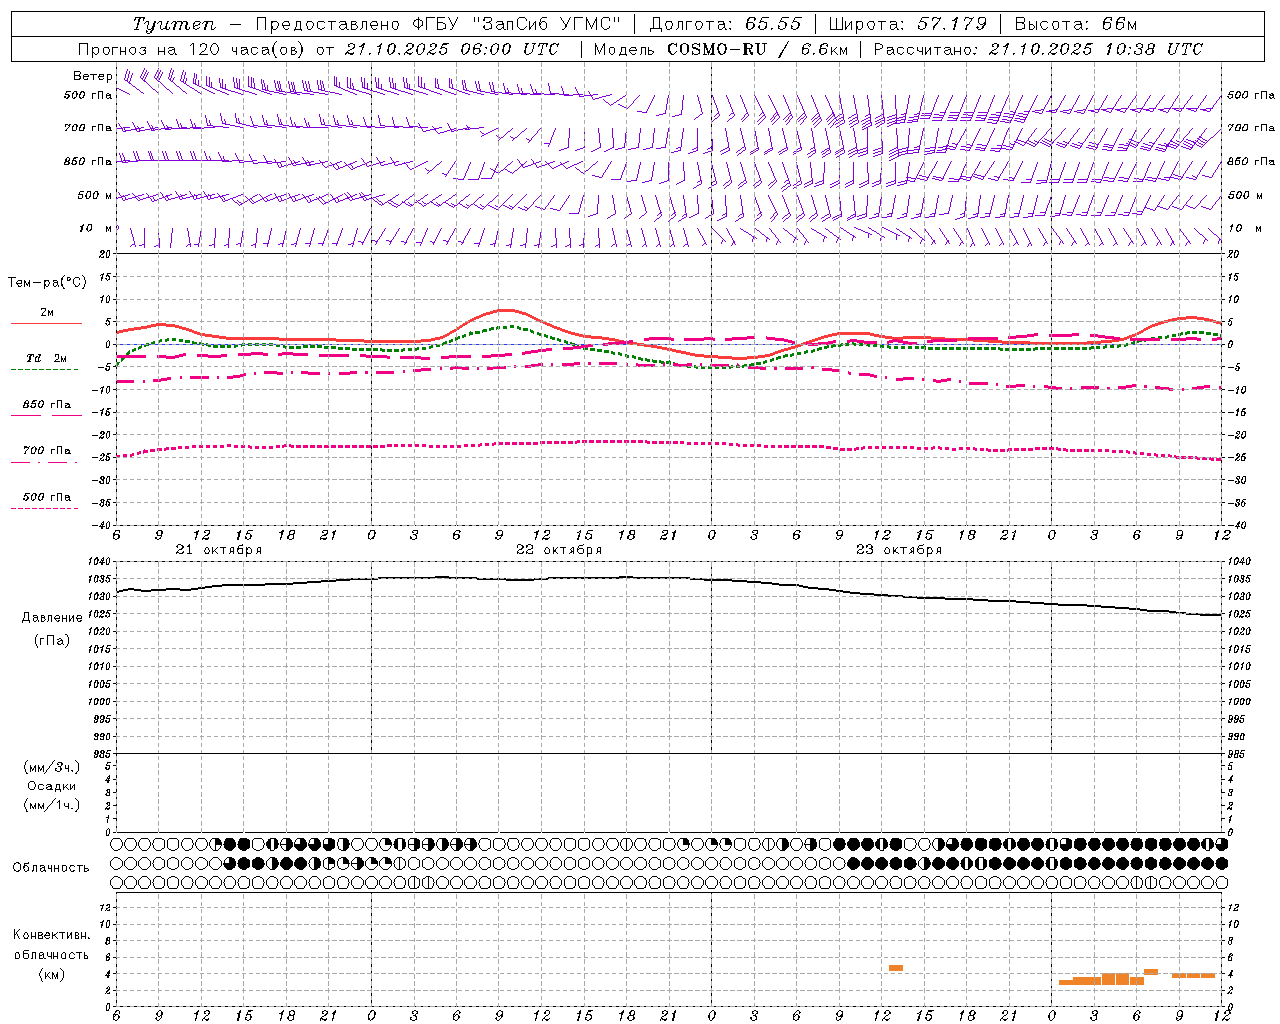Click the computed time "21.10.2025 10:38 UTC"

pos(1096,49)
